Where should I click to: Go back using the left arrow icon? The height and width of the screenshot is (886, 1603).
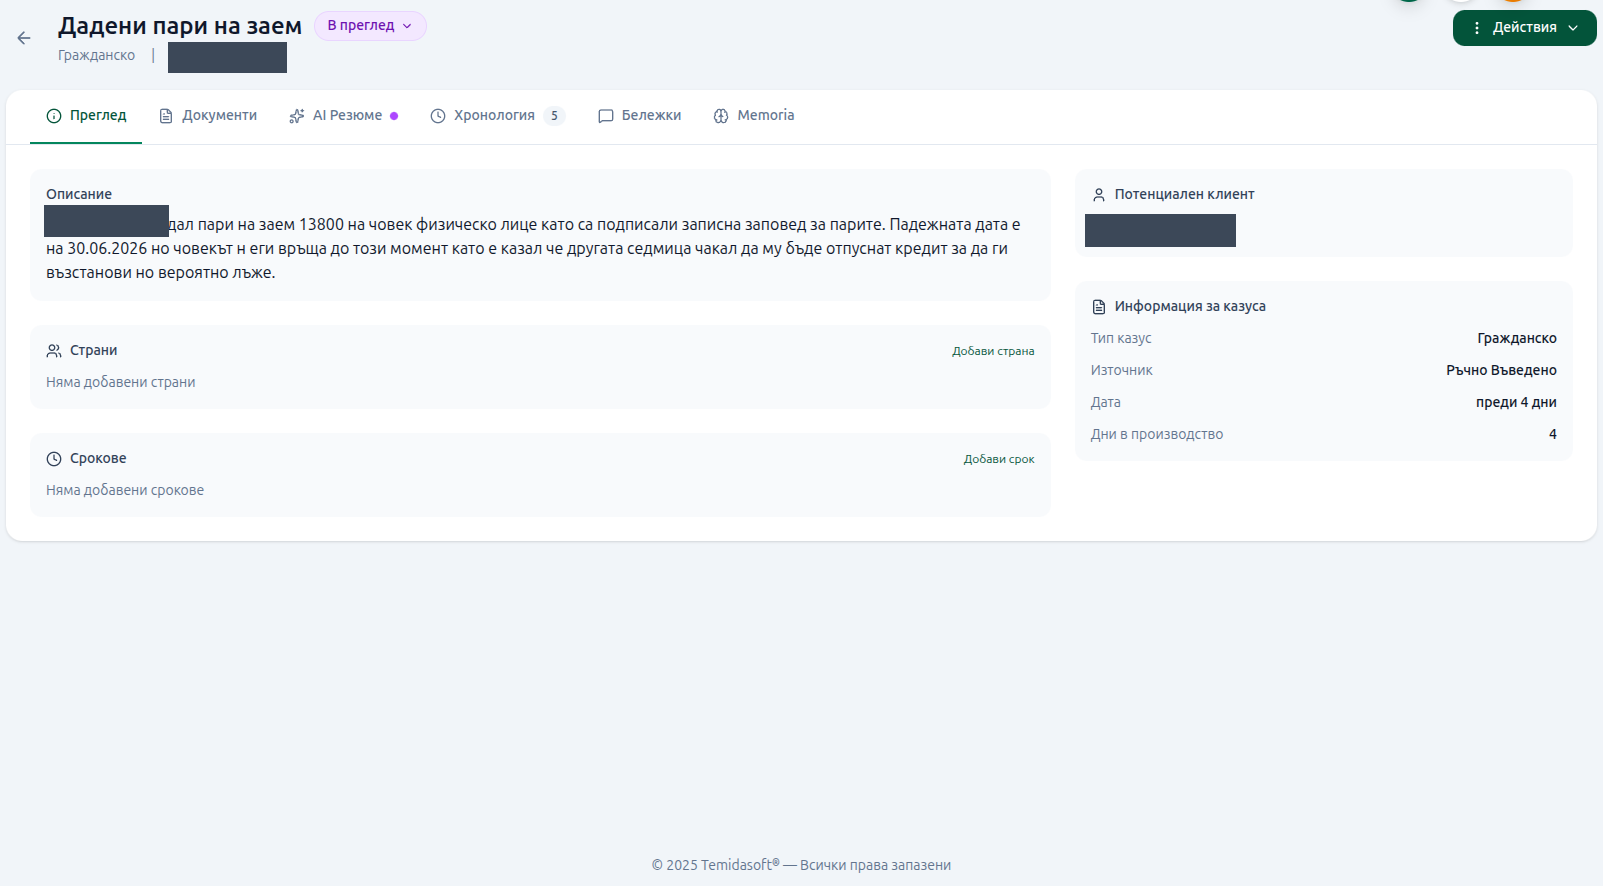(24, 38)
